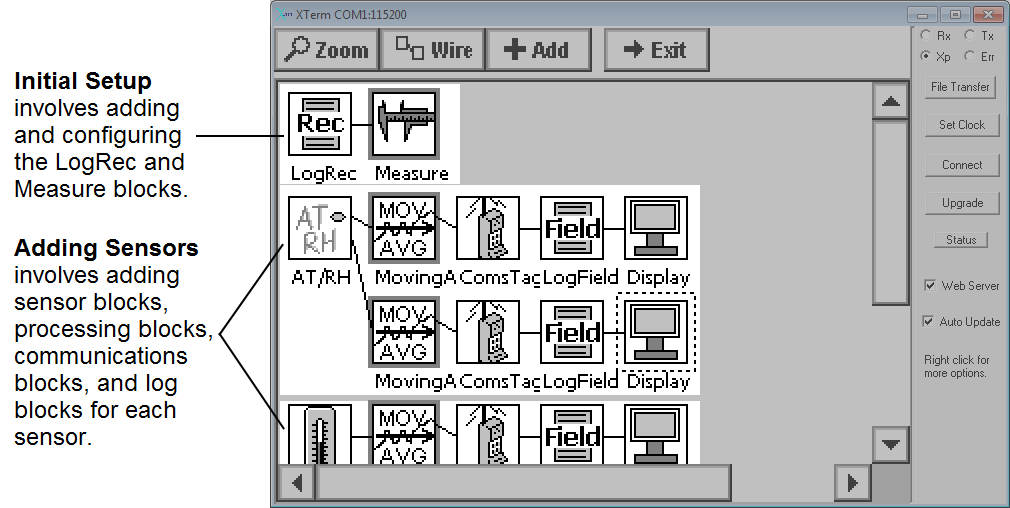Click the horizontal scrollbar right arrow
This screenshot has width=1010, height=508.
852,483
